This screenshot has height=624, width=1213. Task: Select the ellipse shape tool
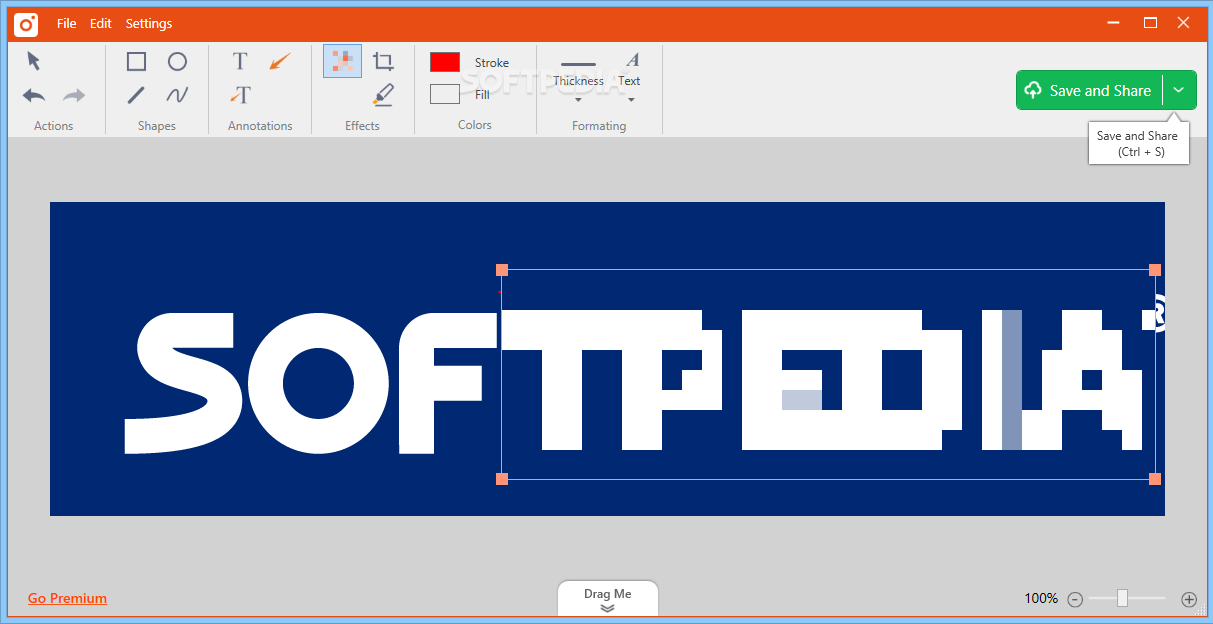177,62
